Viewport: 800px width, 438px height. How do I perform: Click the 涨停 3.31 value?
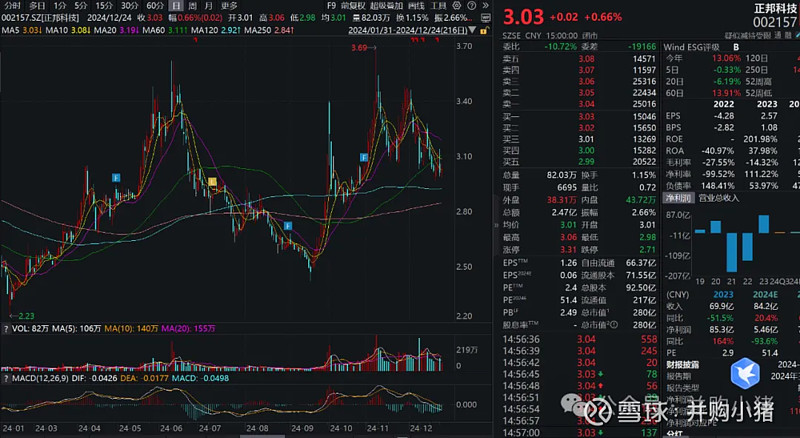tap(568, 250)
